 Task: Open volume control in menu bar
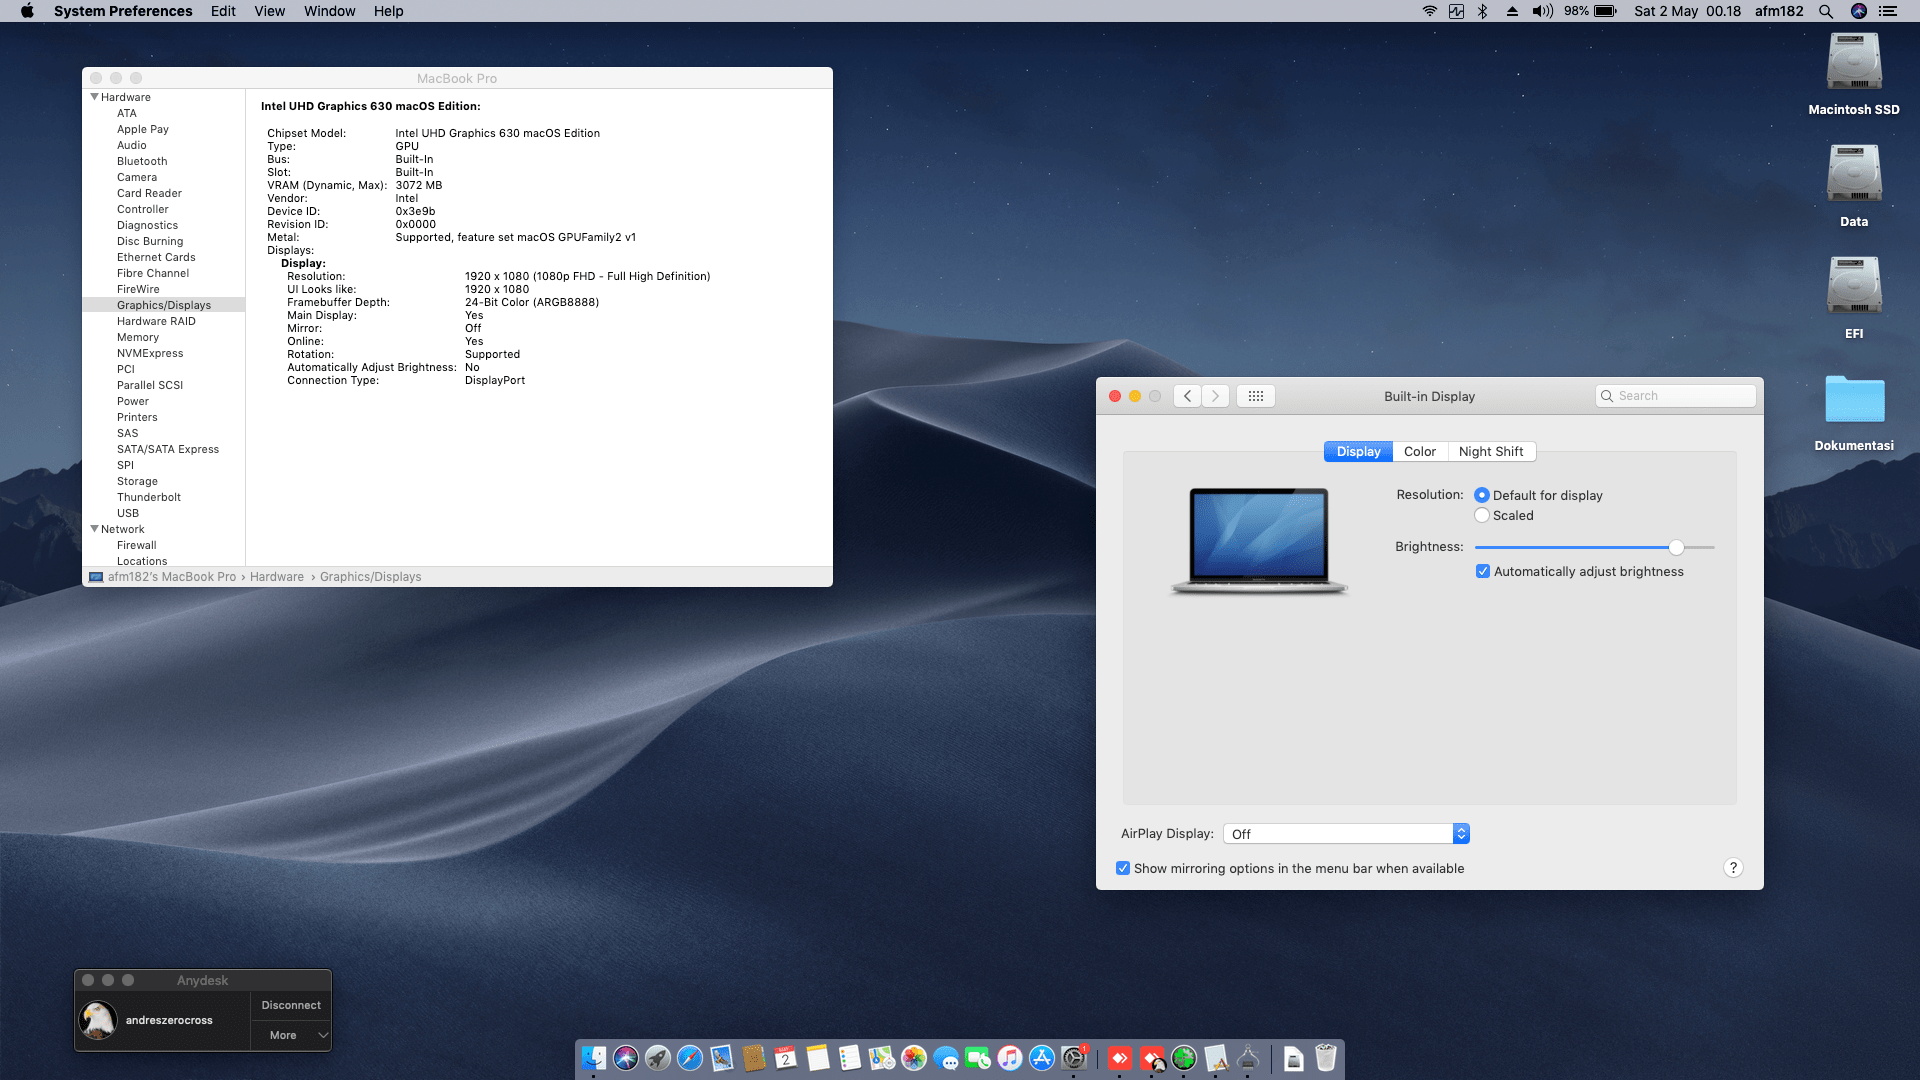(1543, 11)
